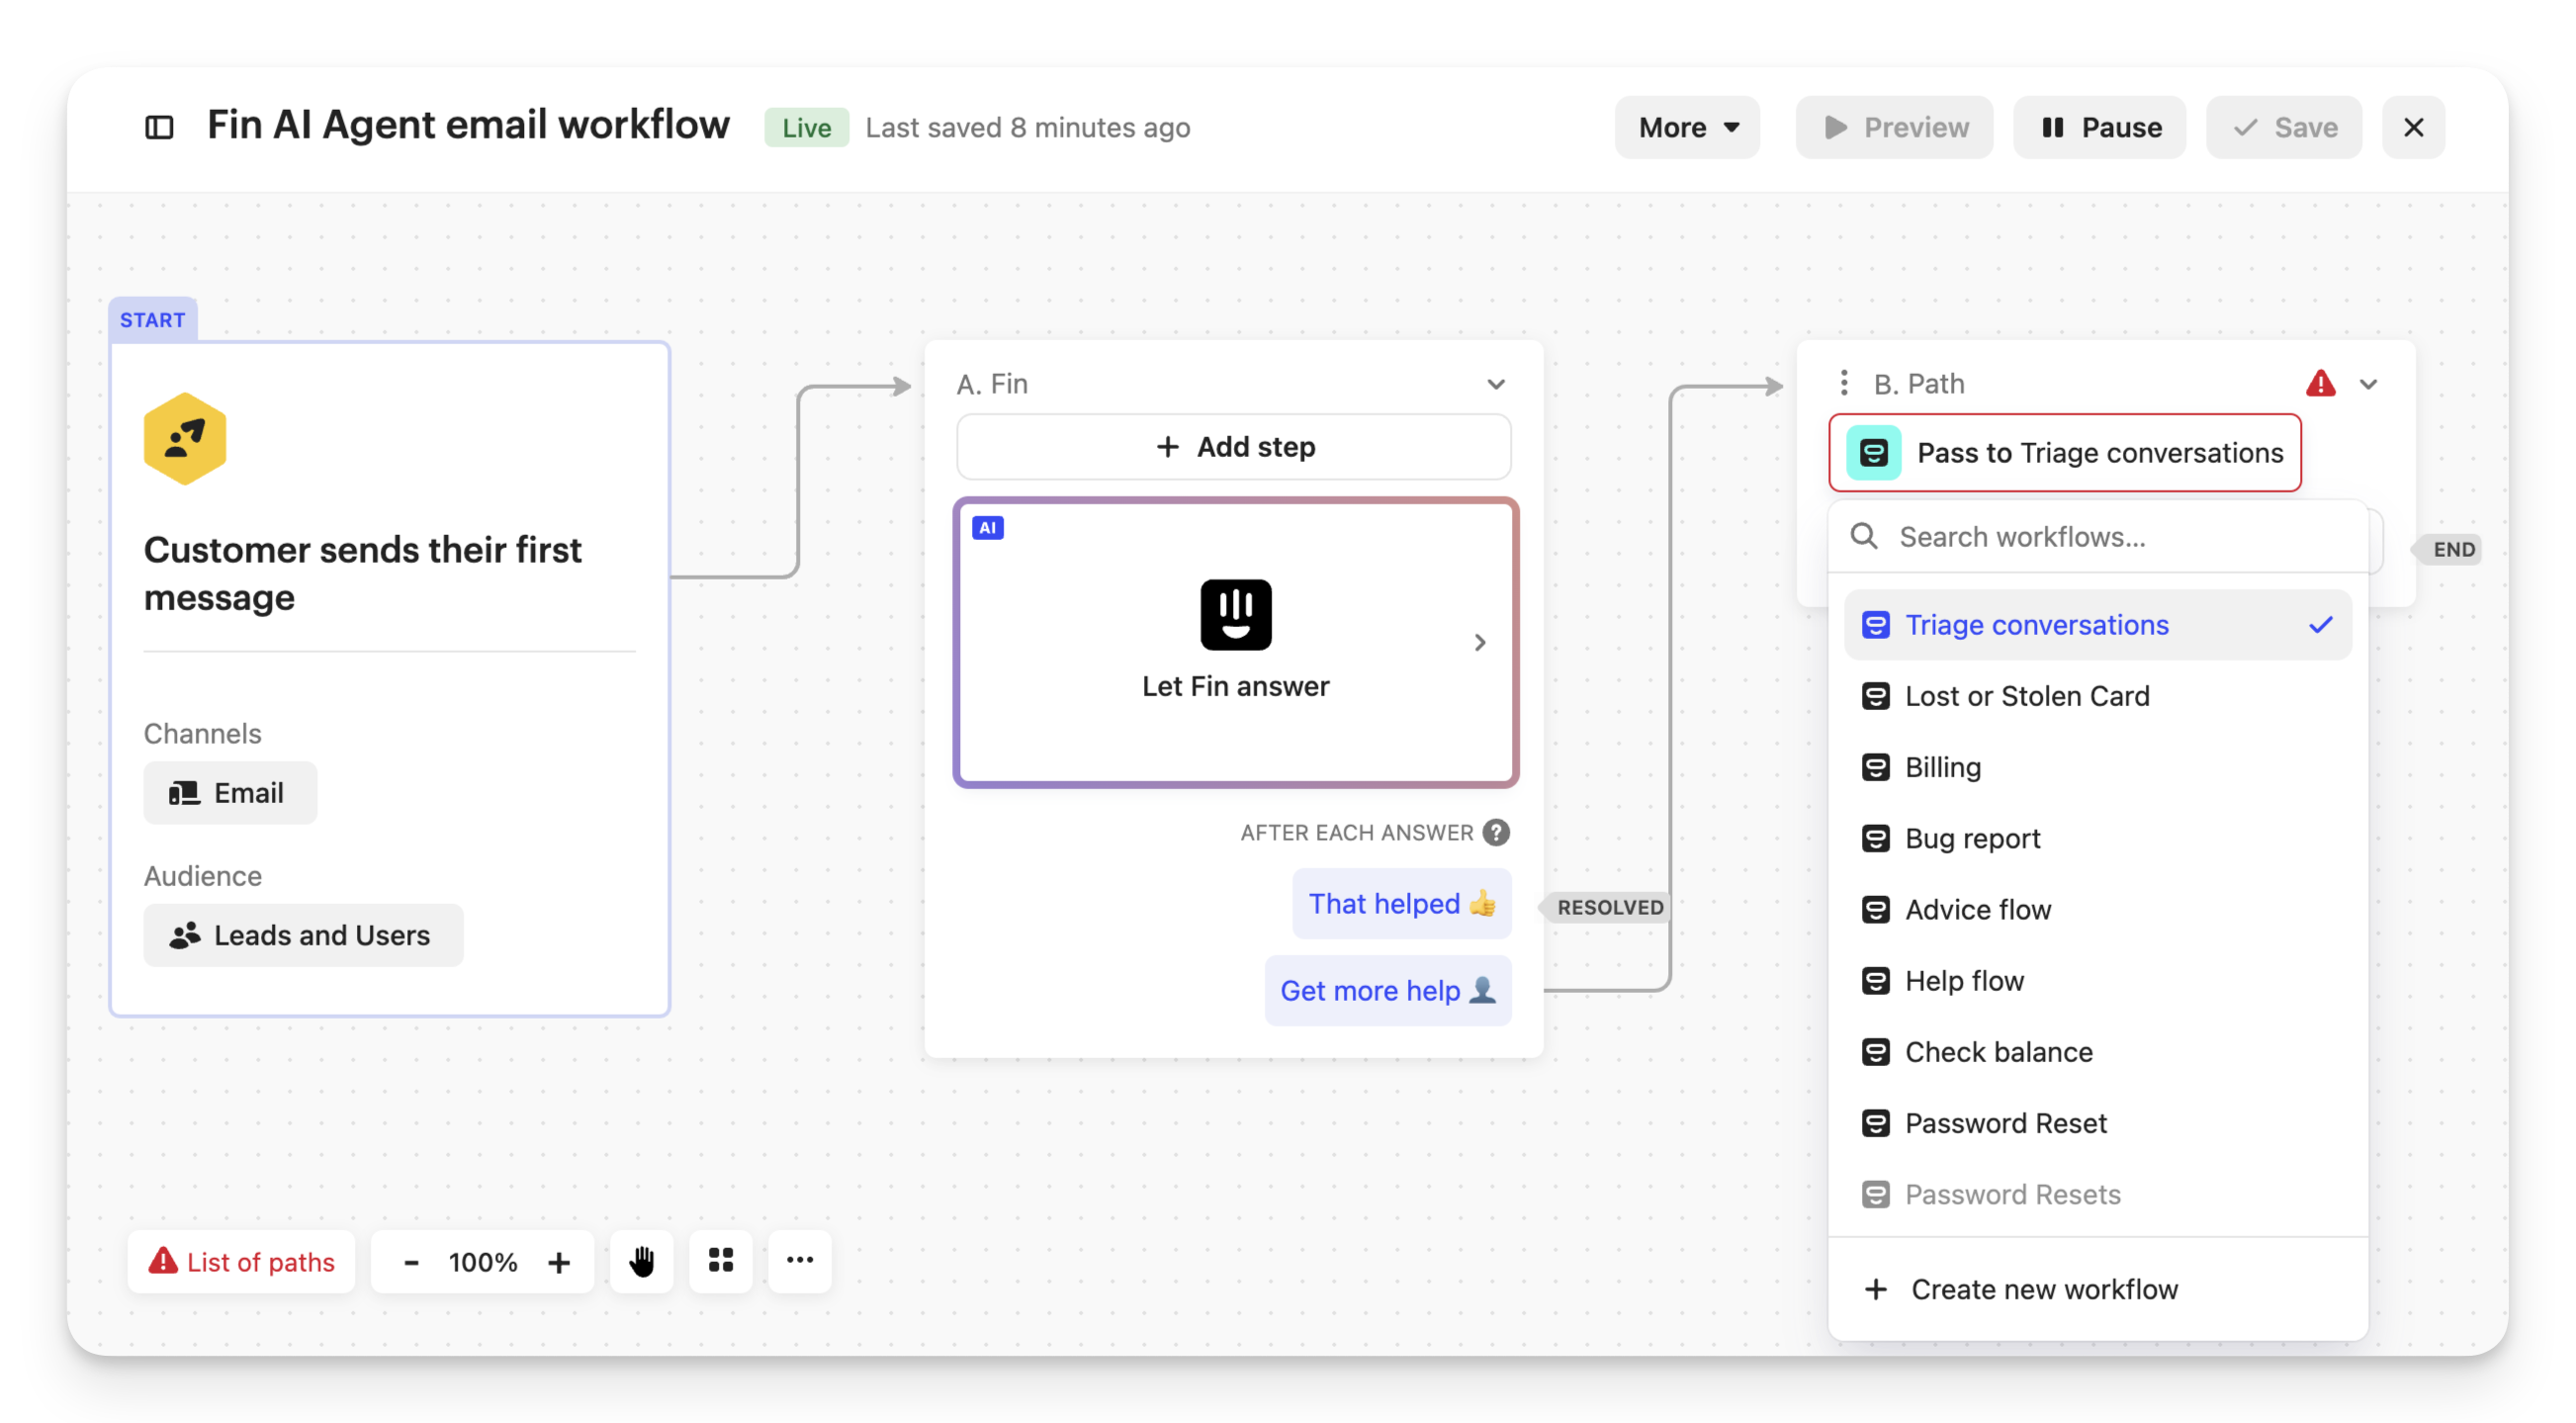
Task: Click the Lost or Stolen Card icon
Action: pyautogui.click(x=1875, y=695)
